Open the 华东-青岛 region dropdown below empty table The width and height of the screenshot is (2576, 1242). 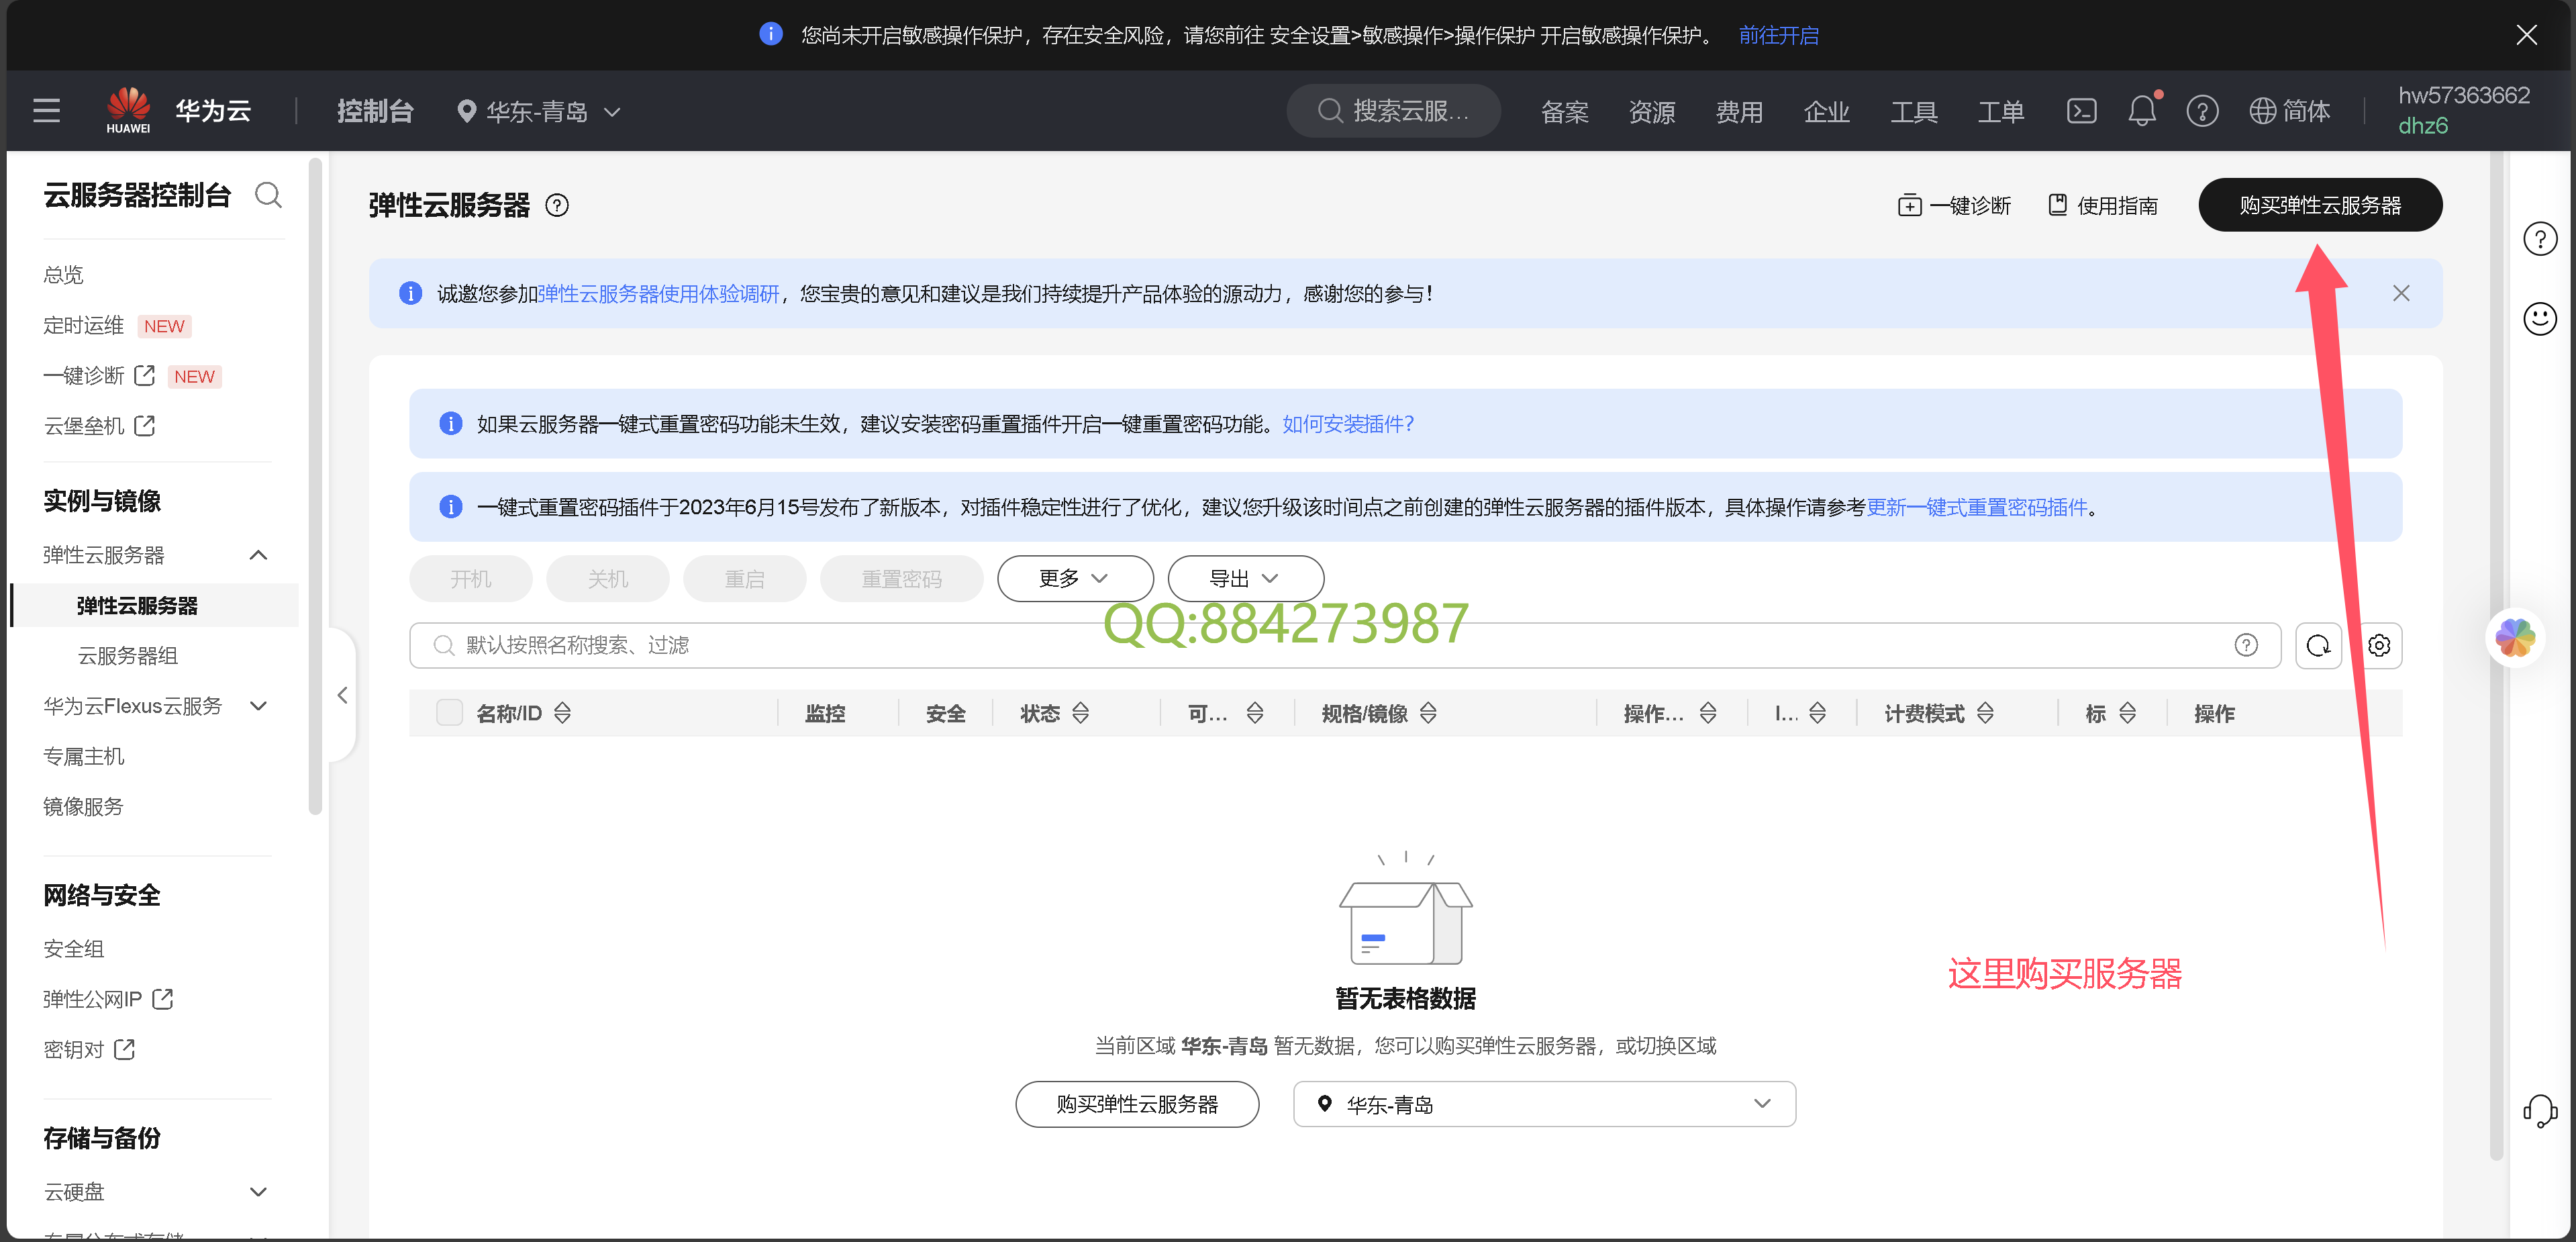coord(1544,1104)
